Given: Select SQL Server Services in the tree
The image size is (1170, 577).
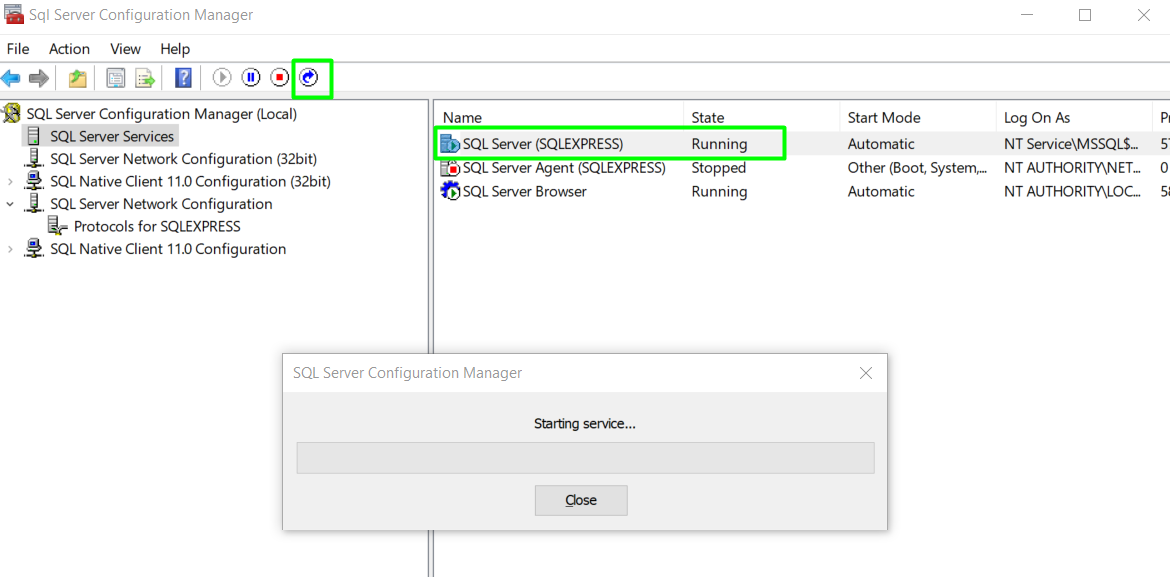Looking at the screenshot, I should click(112, 137).
